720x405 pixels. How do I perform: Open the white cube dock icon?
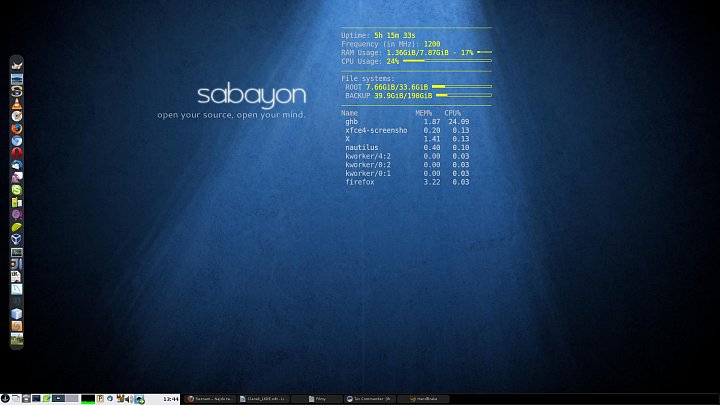[x=17, y=314]
